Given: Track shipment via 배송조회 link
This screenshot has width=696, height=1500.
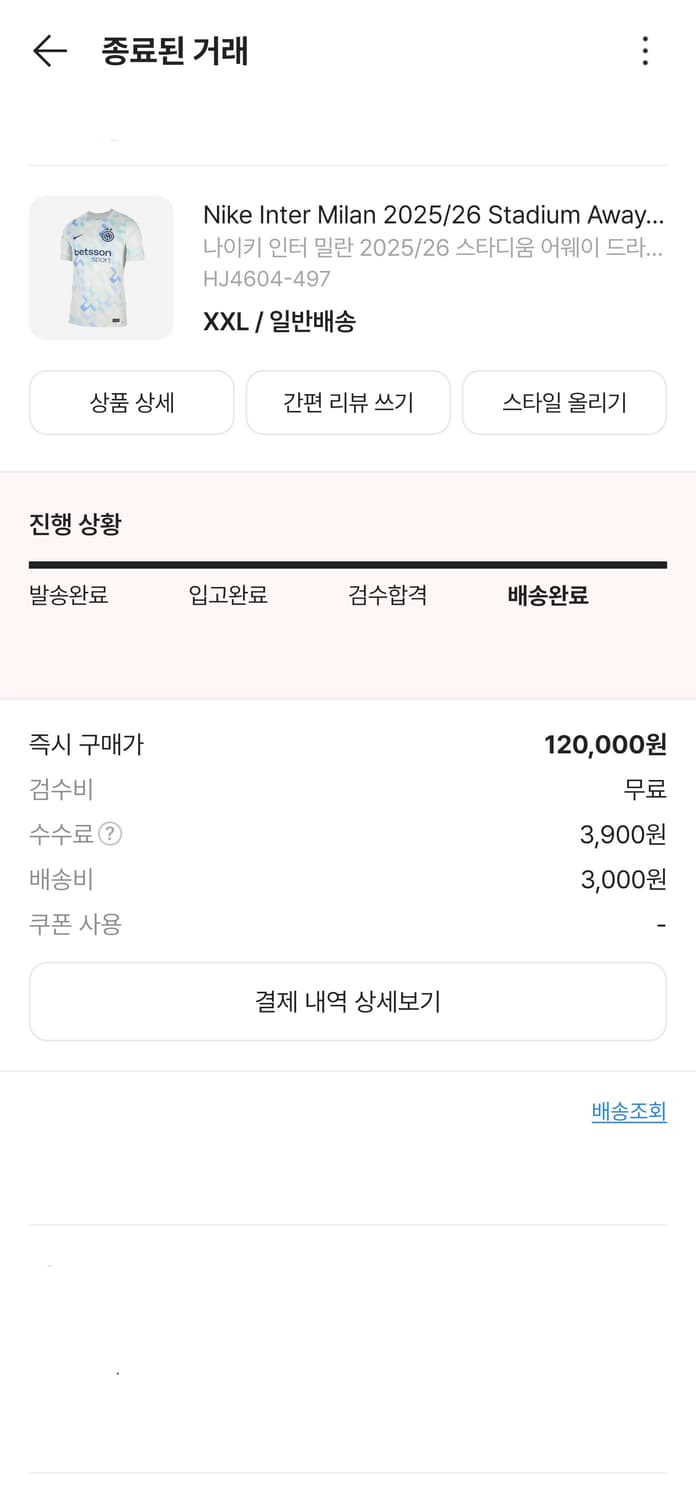Looking at the screenshot, I should (628, 1111).
